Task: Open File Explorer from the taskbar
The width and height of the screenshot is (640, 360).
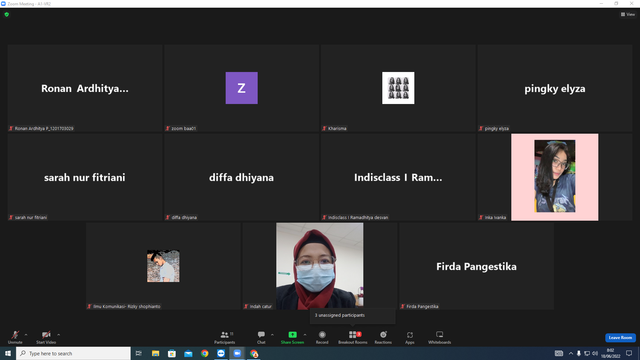Action: 156,353
